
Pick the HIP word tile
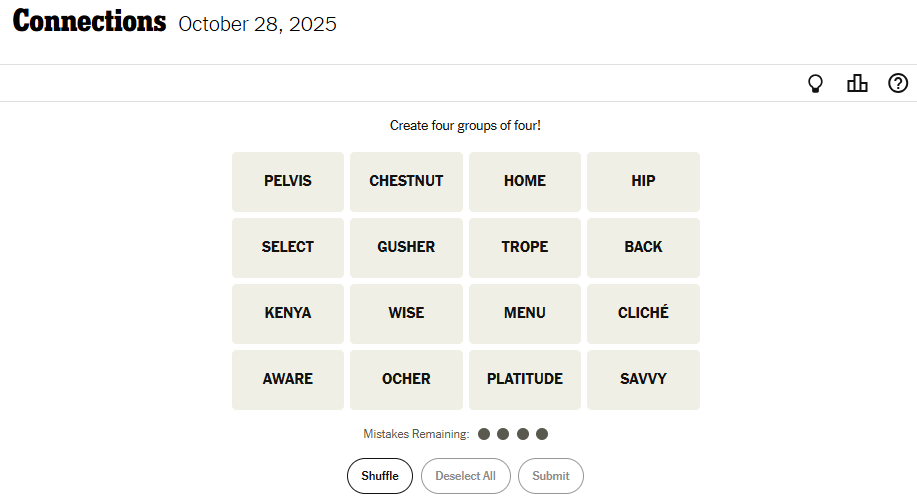(643, 181)
